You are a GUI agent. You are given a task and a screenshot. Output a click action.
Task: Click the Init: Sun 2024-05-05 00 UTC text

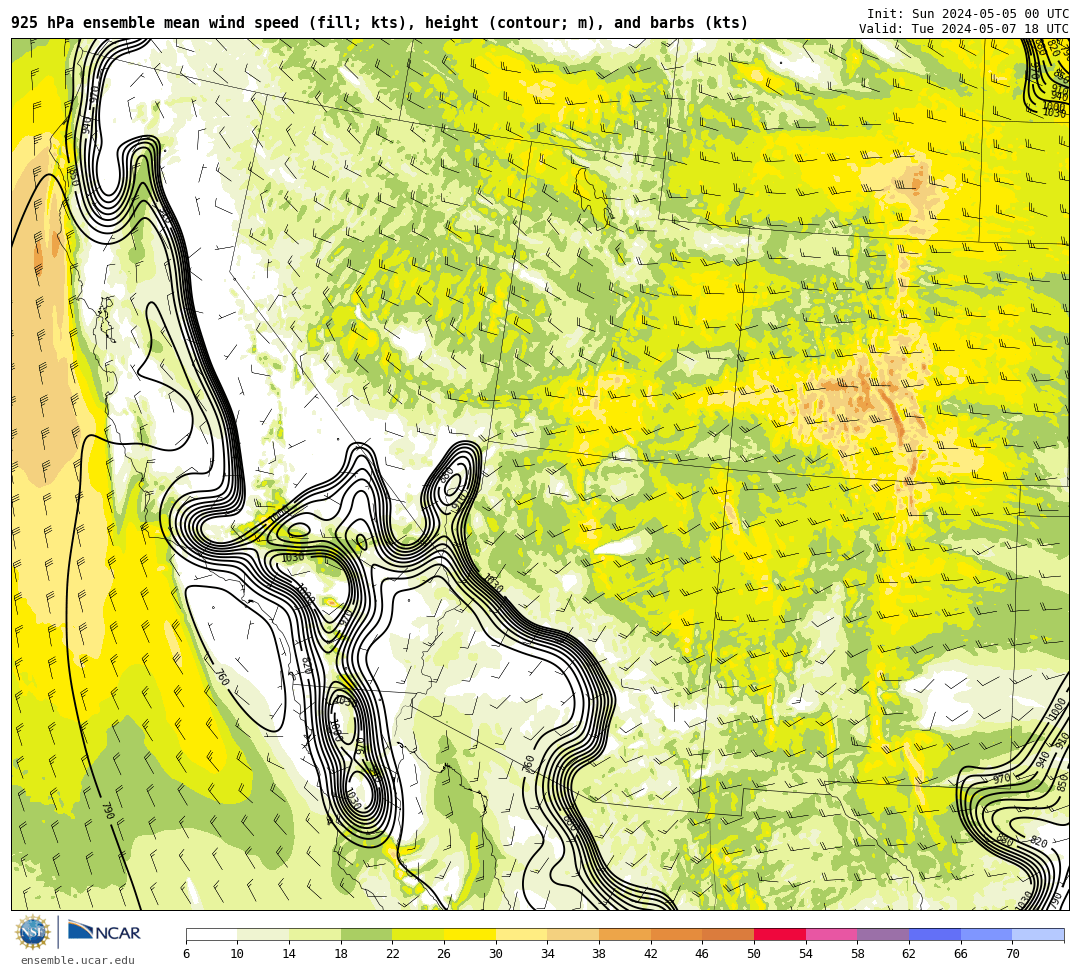tap(968, 14)
